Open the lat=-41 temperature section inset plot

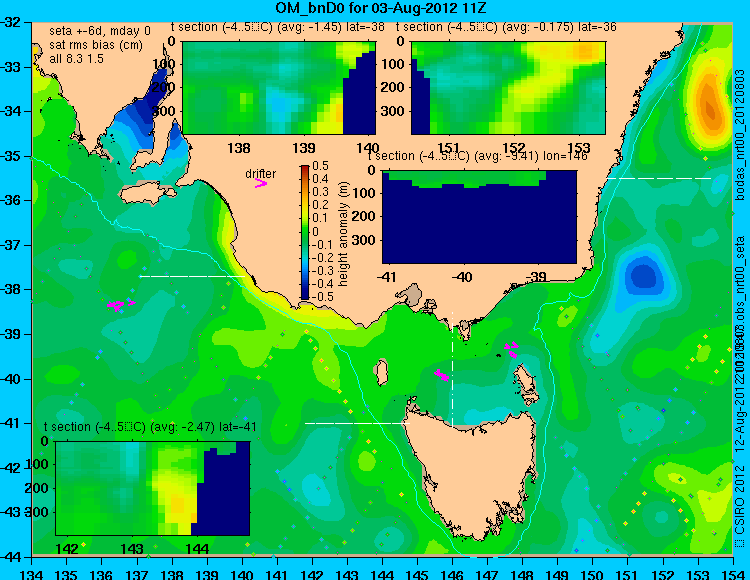pos(153,488)
